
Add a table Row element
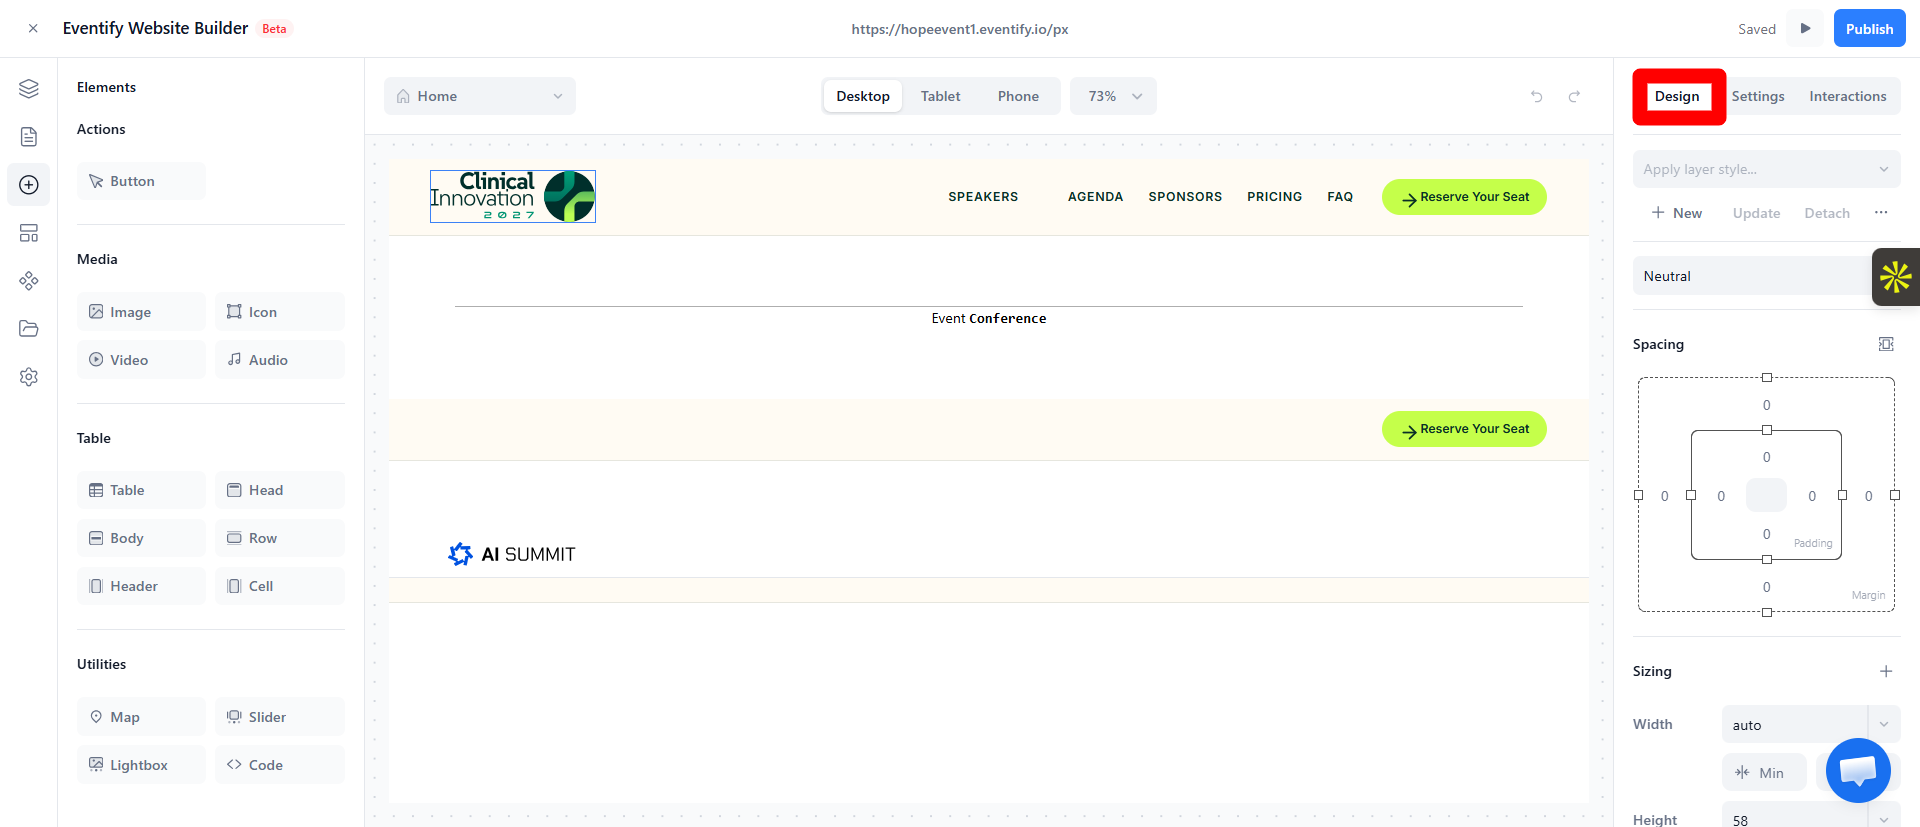point(280,538)
